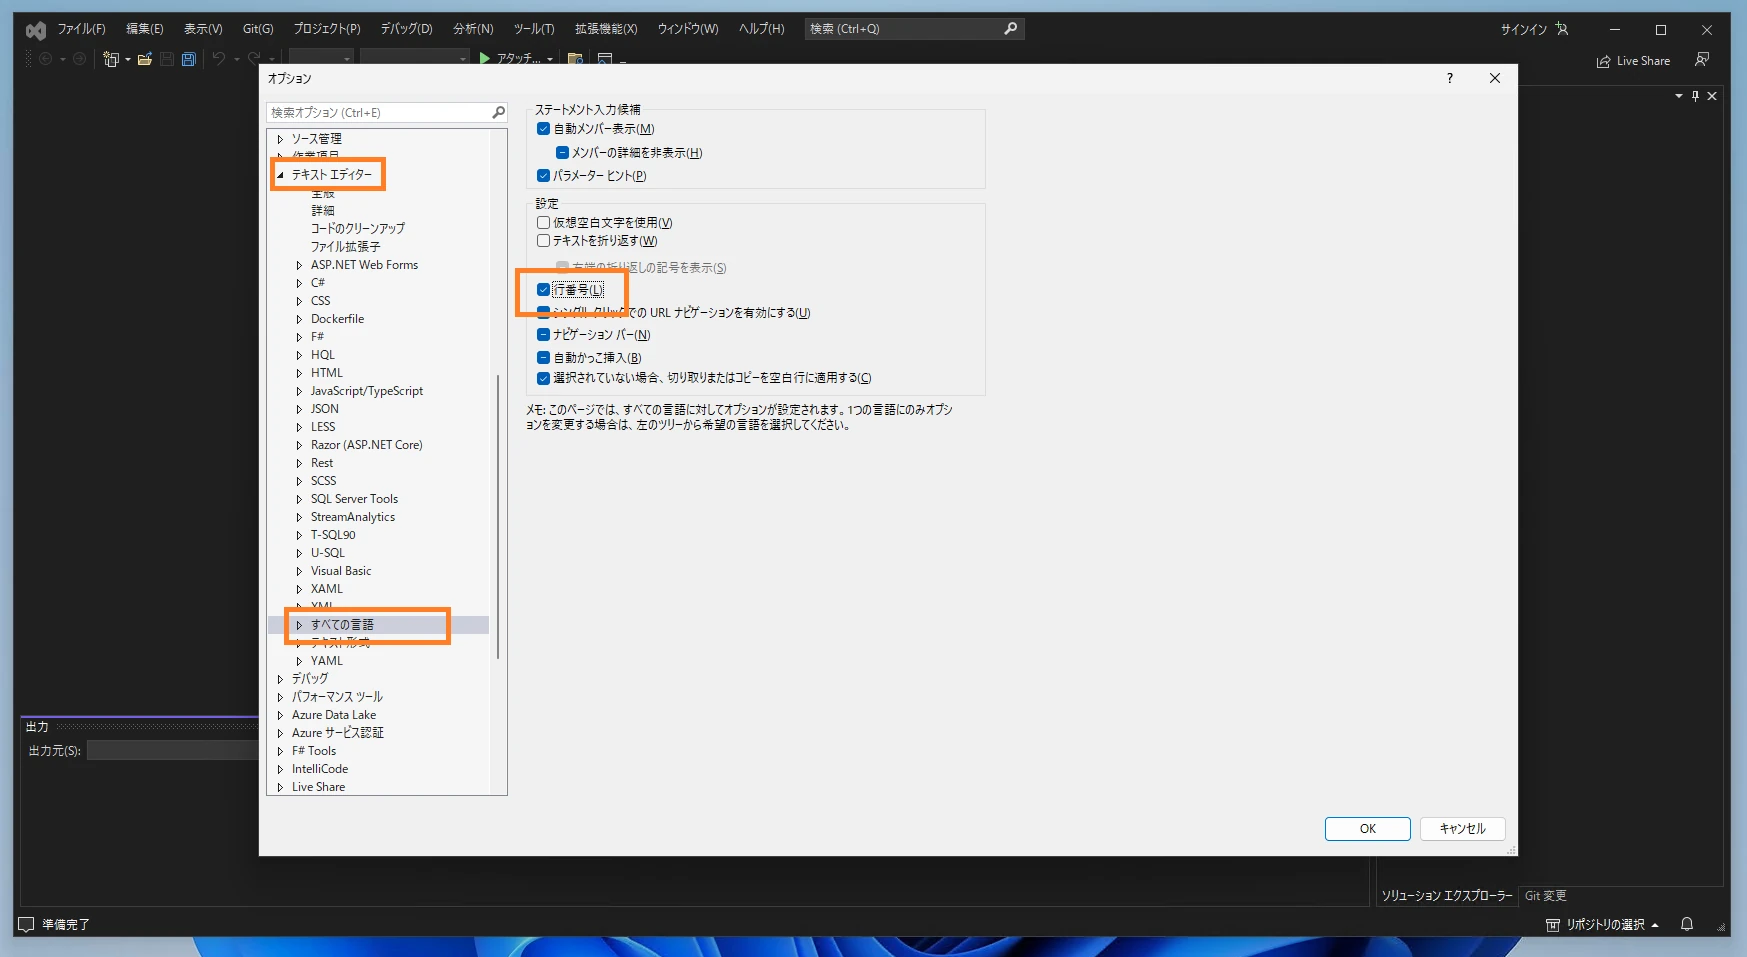Click the ready status icon
This screenshot has height=957, width=1747.
coord(27,924)
